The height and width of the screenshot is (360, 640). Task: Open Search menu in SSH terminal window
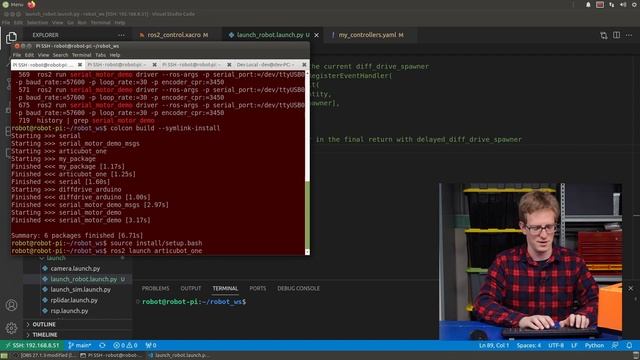click(x=60, y=55)
